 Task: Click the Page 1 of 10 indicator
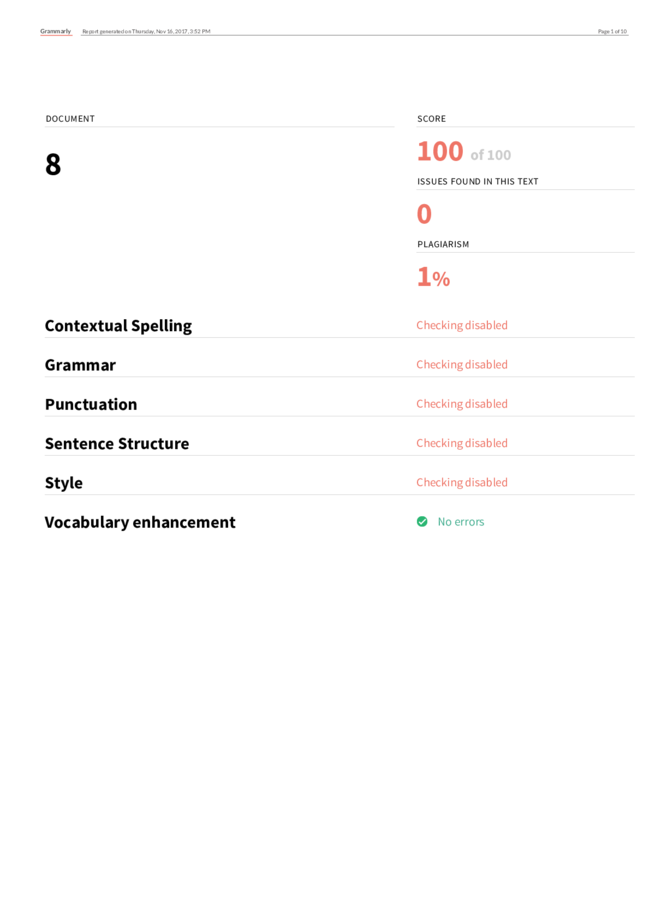click(612, 32)
